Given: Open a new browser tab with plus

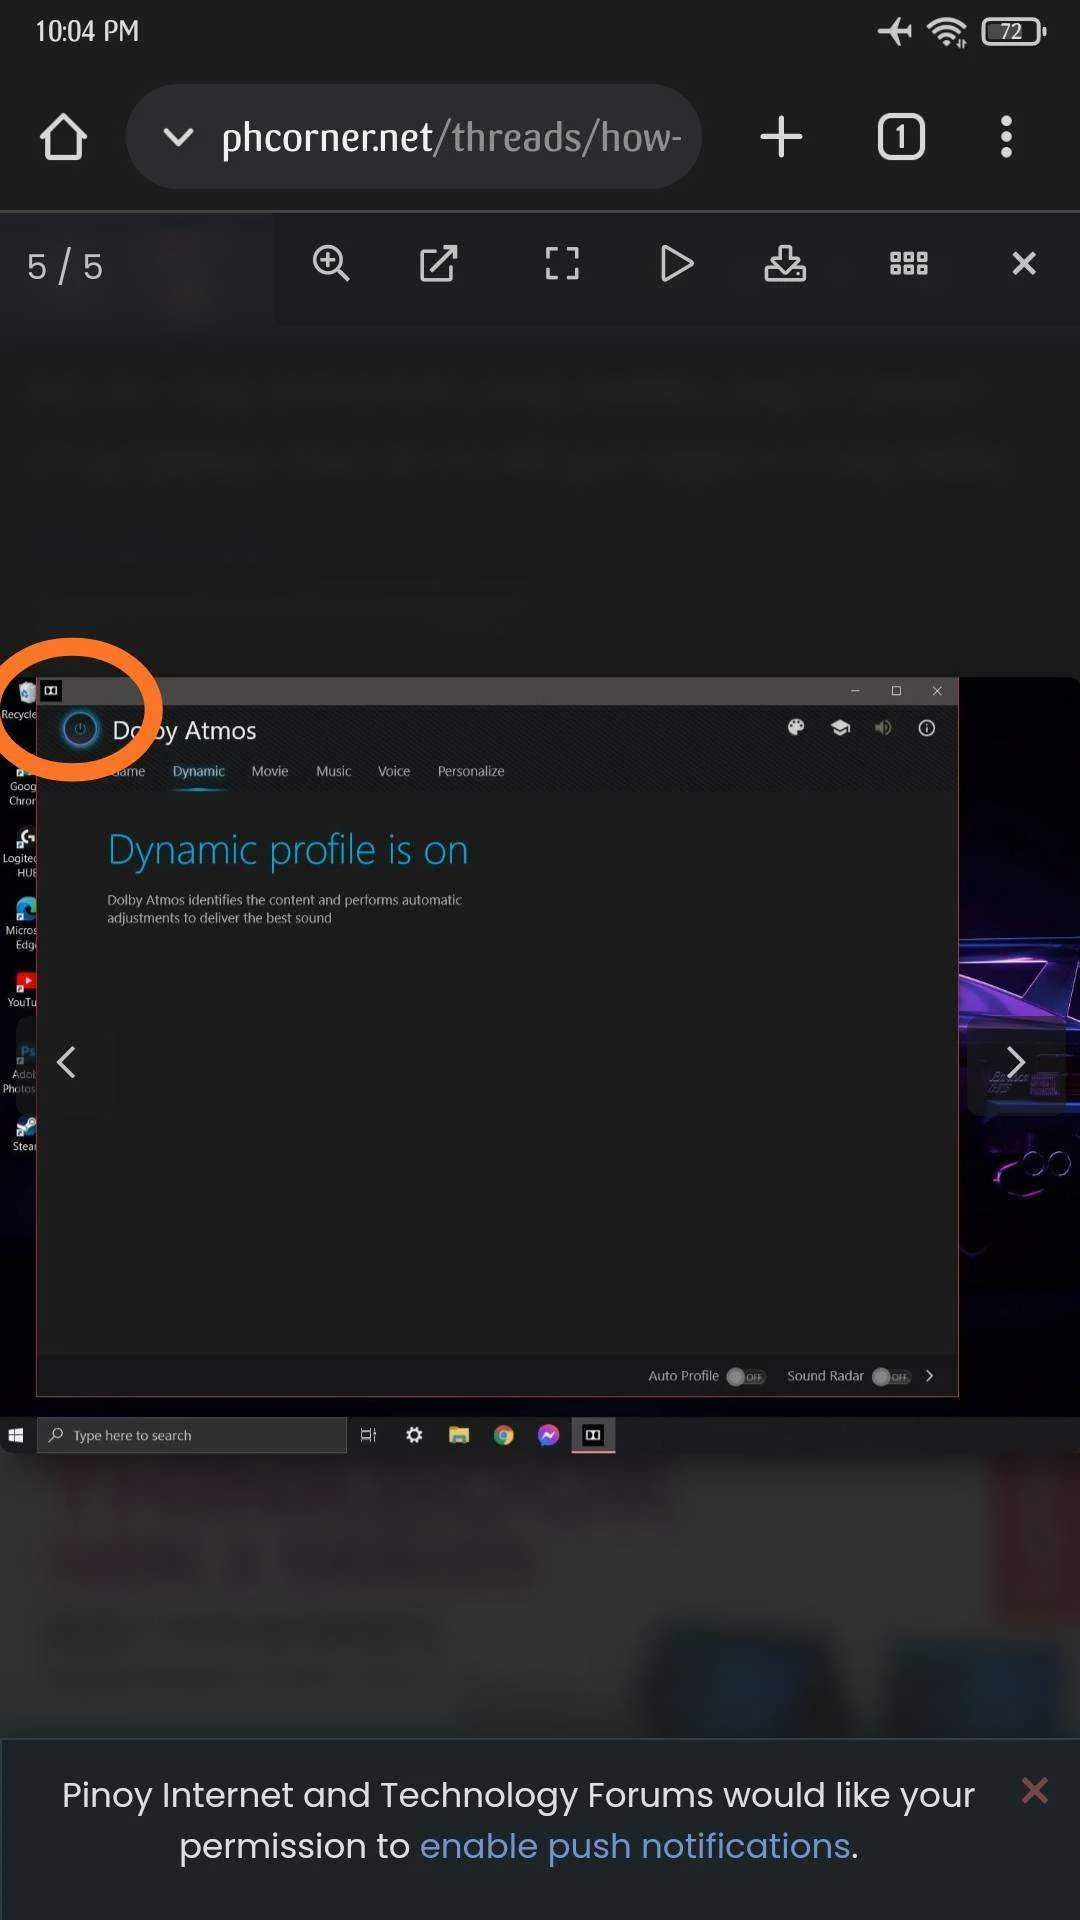Looking at the screenshot, I should click(781, 137).
